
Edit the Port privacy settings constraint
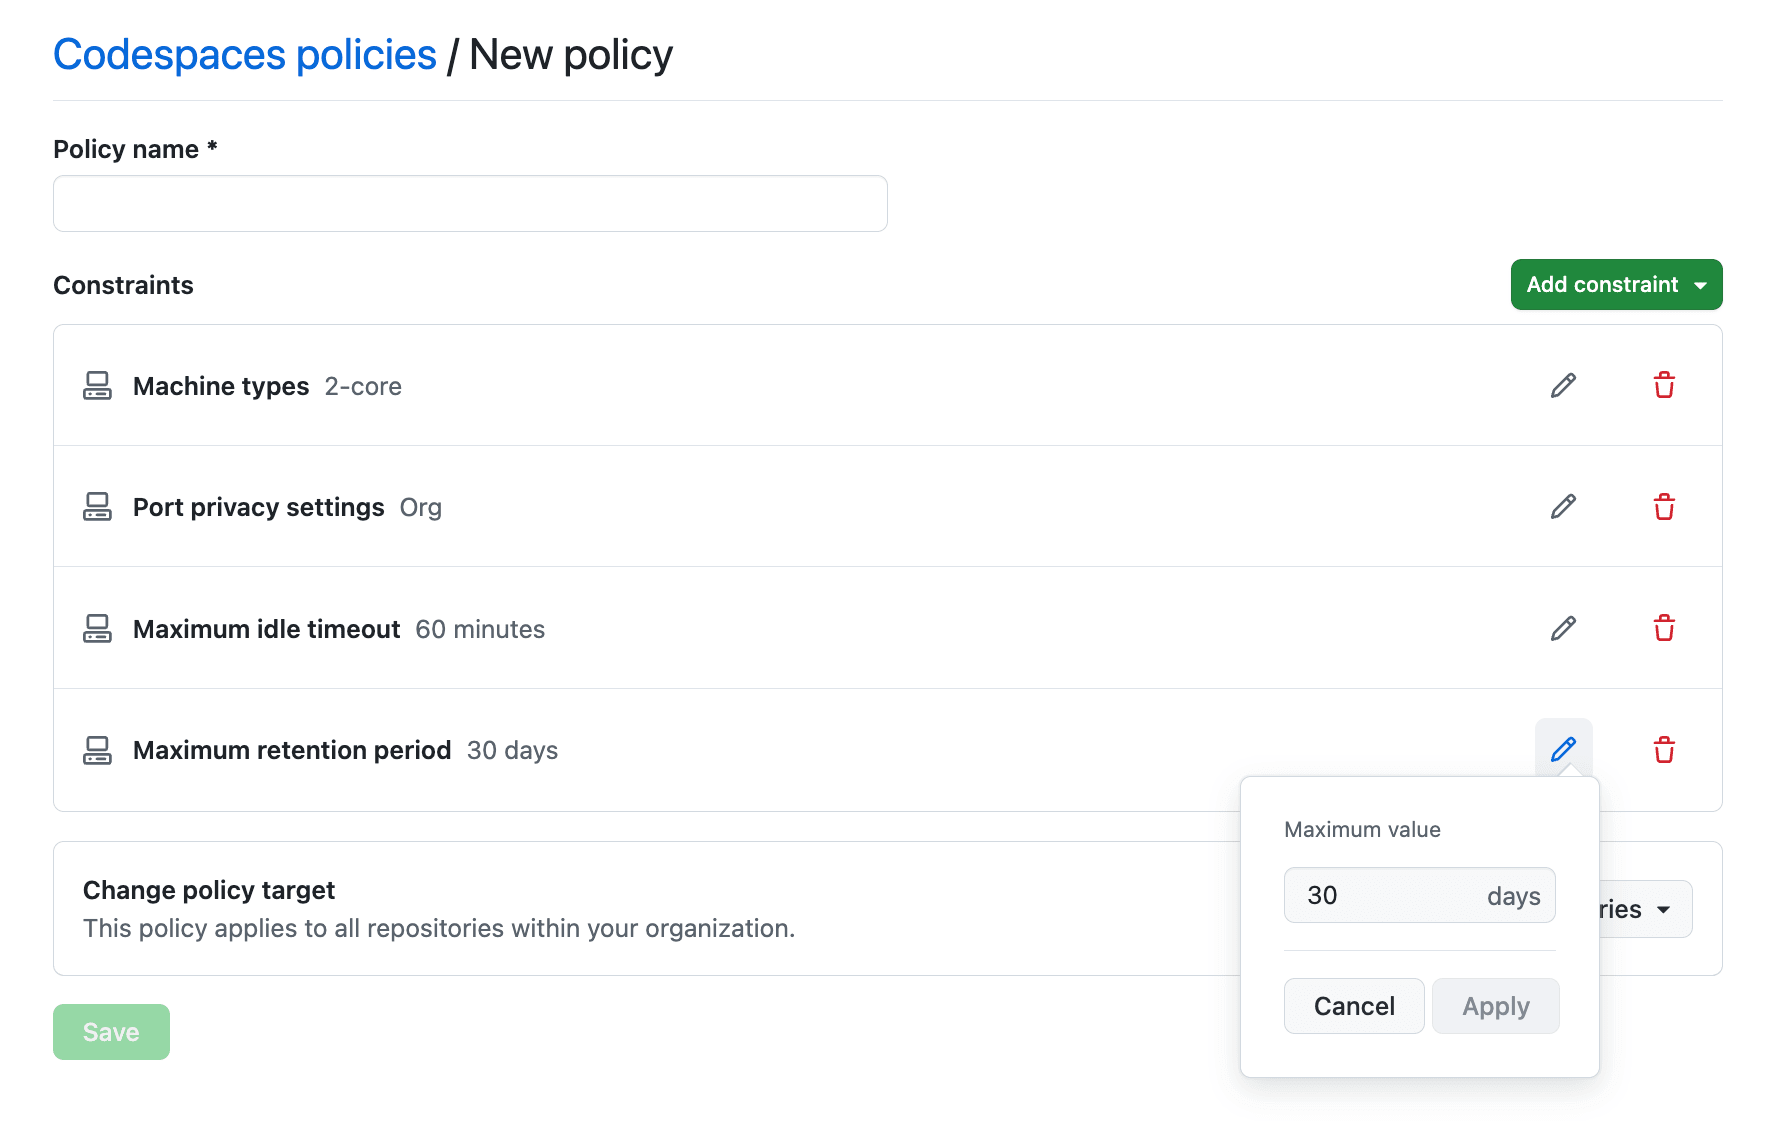click(1563, 507)
